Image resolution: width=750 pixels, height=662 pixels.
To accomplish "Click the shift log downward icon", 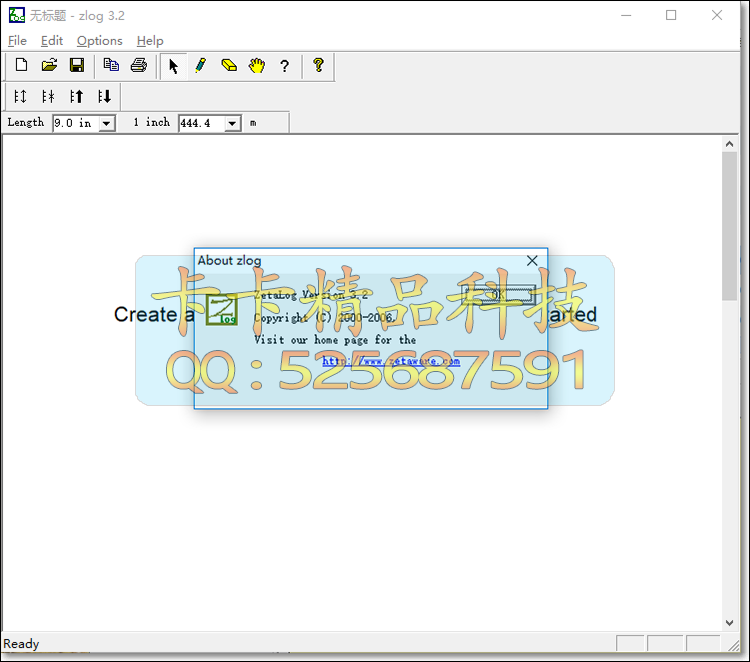I will click(x=104, y=97).
